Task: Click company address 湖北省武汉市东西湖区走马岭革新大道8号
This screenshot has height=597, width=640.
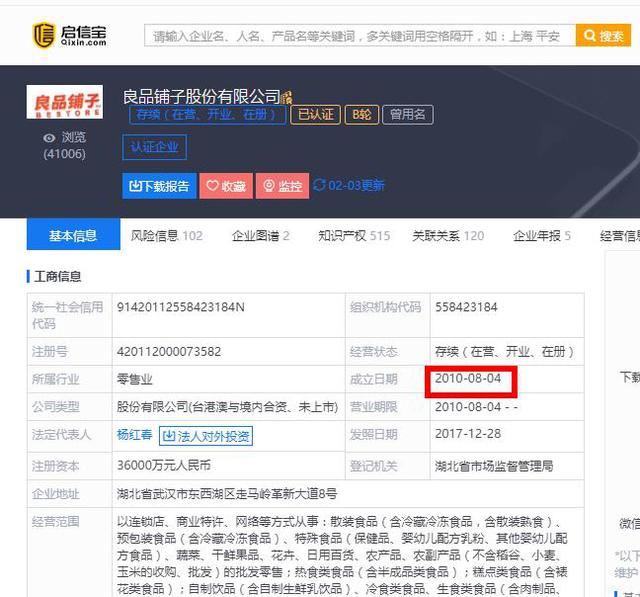Action: [x=227, y=494]
